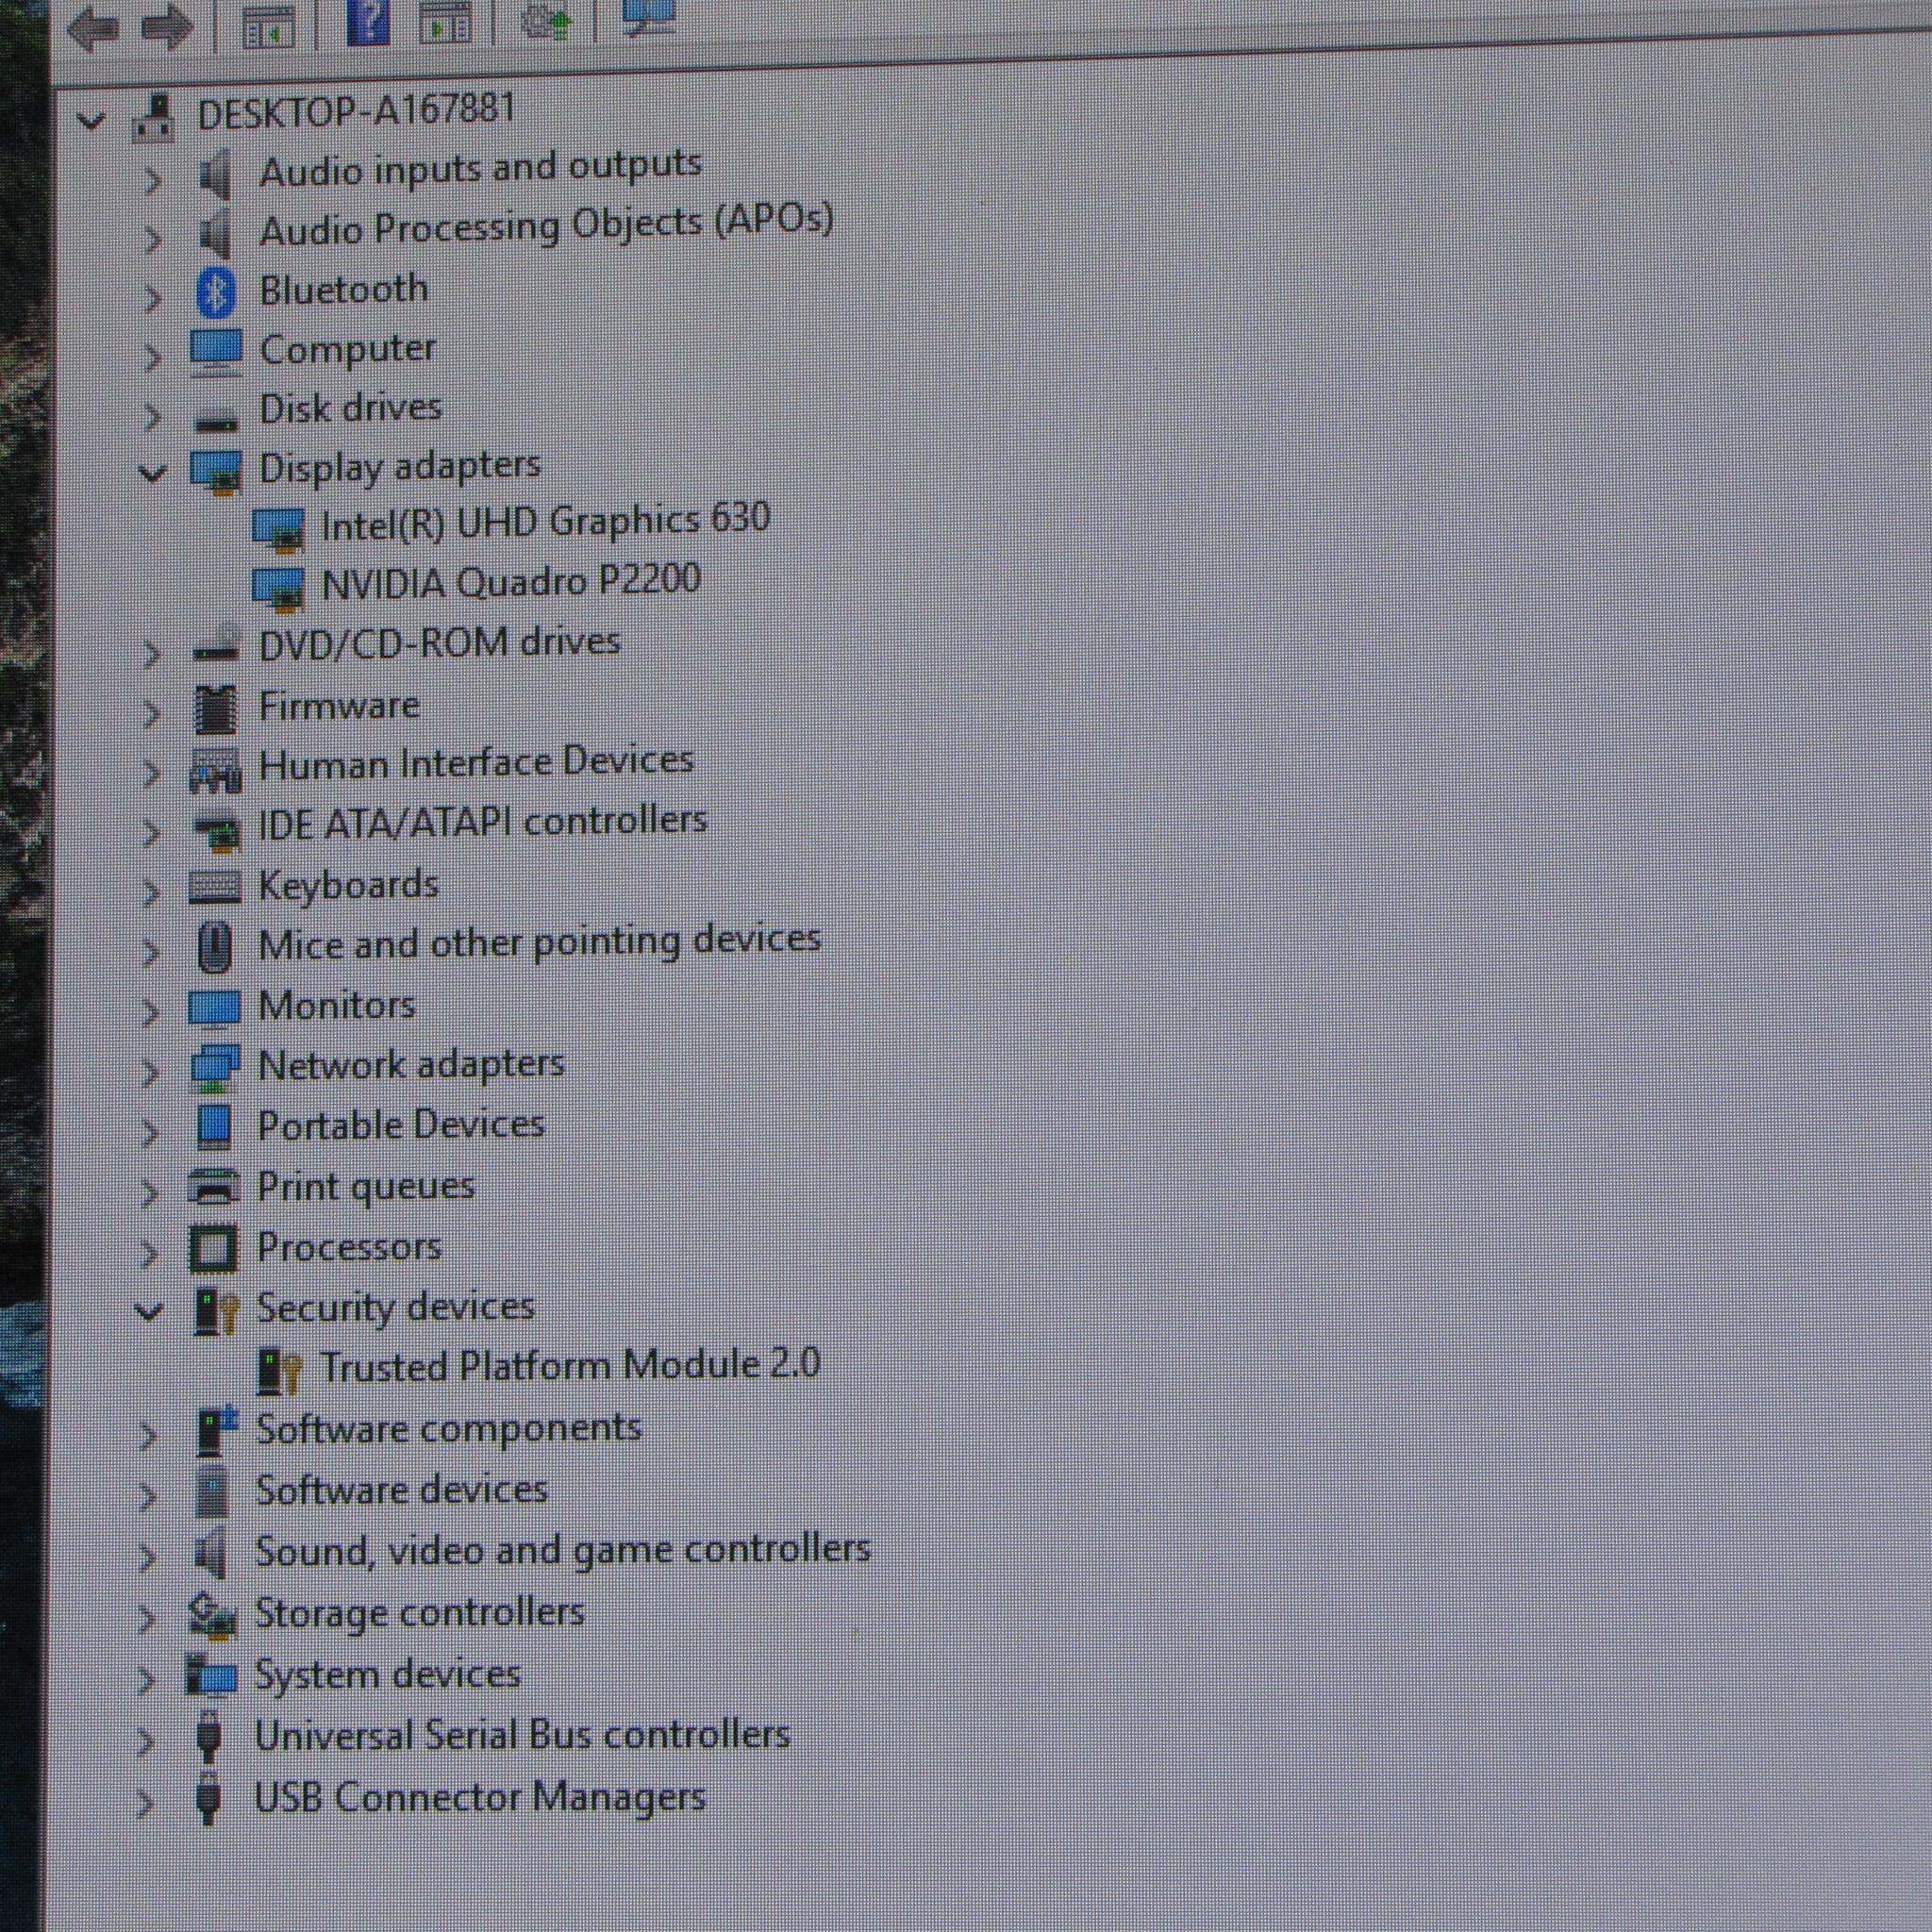Select the "Software devices" label
The height and width of the screenshot is (1932, 1932).
point(402,1490)
